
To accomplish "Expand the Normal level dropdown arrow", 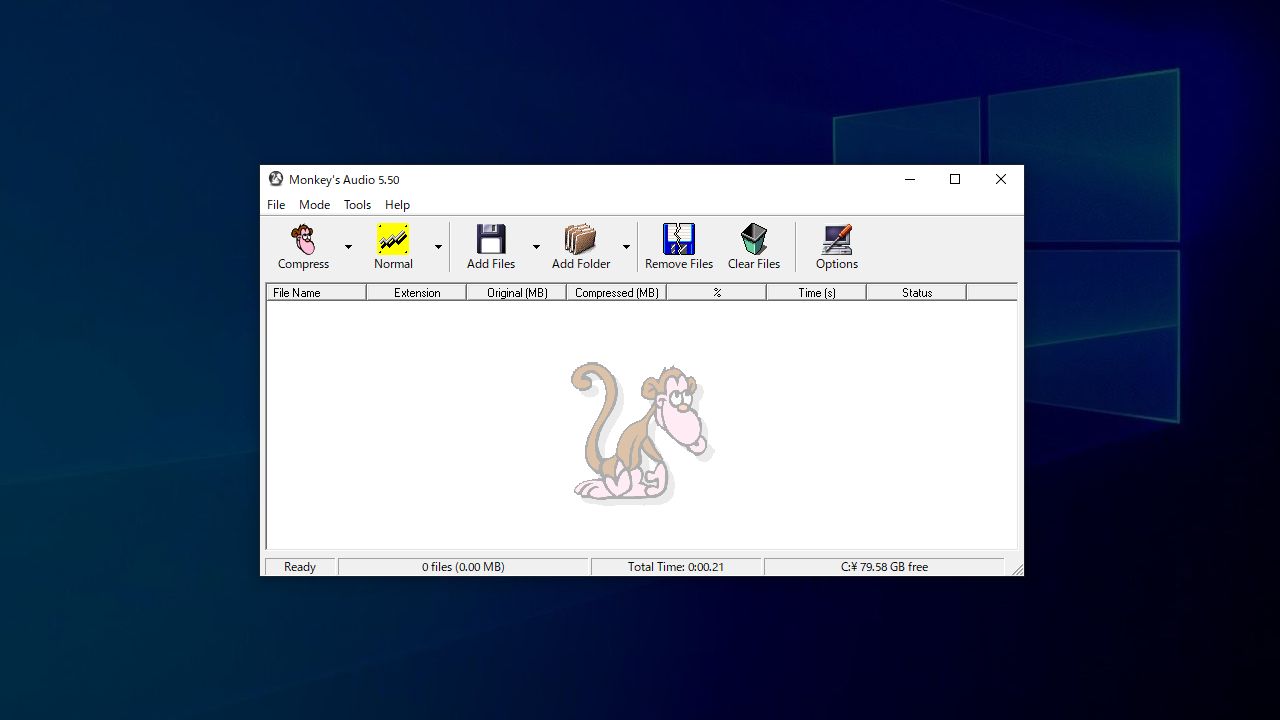I will point(438,247).
